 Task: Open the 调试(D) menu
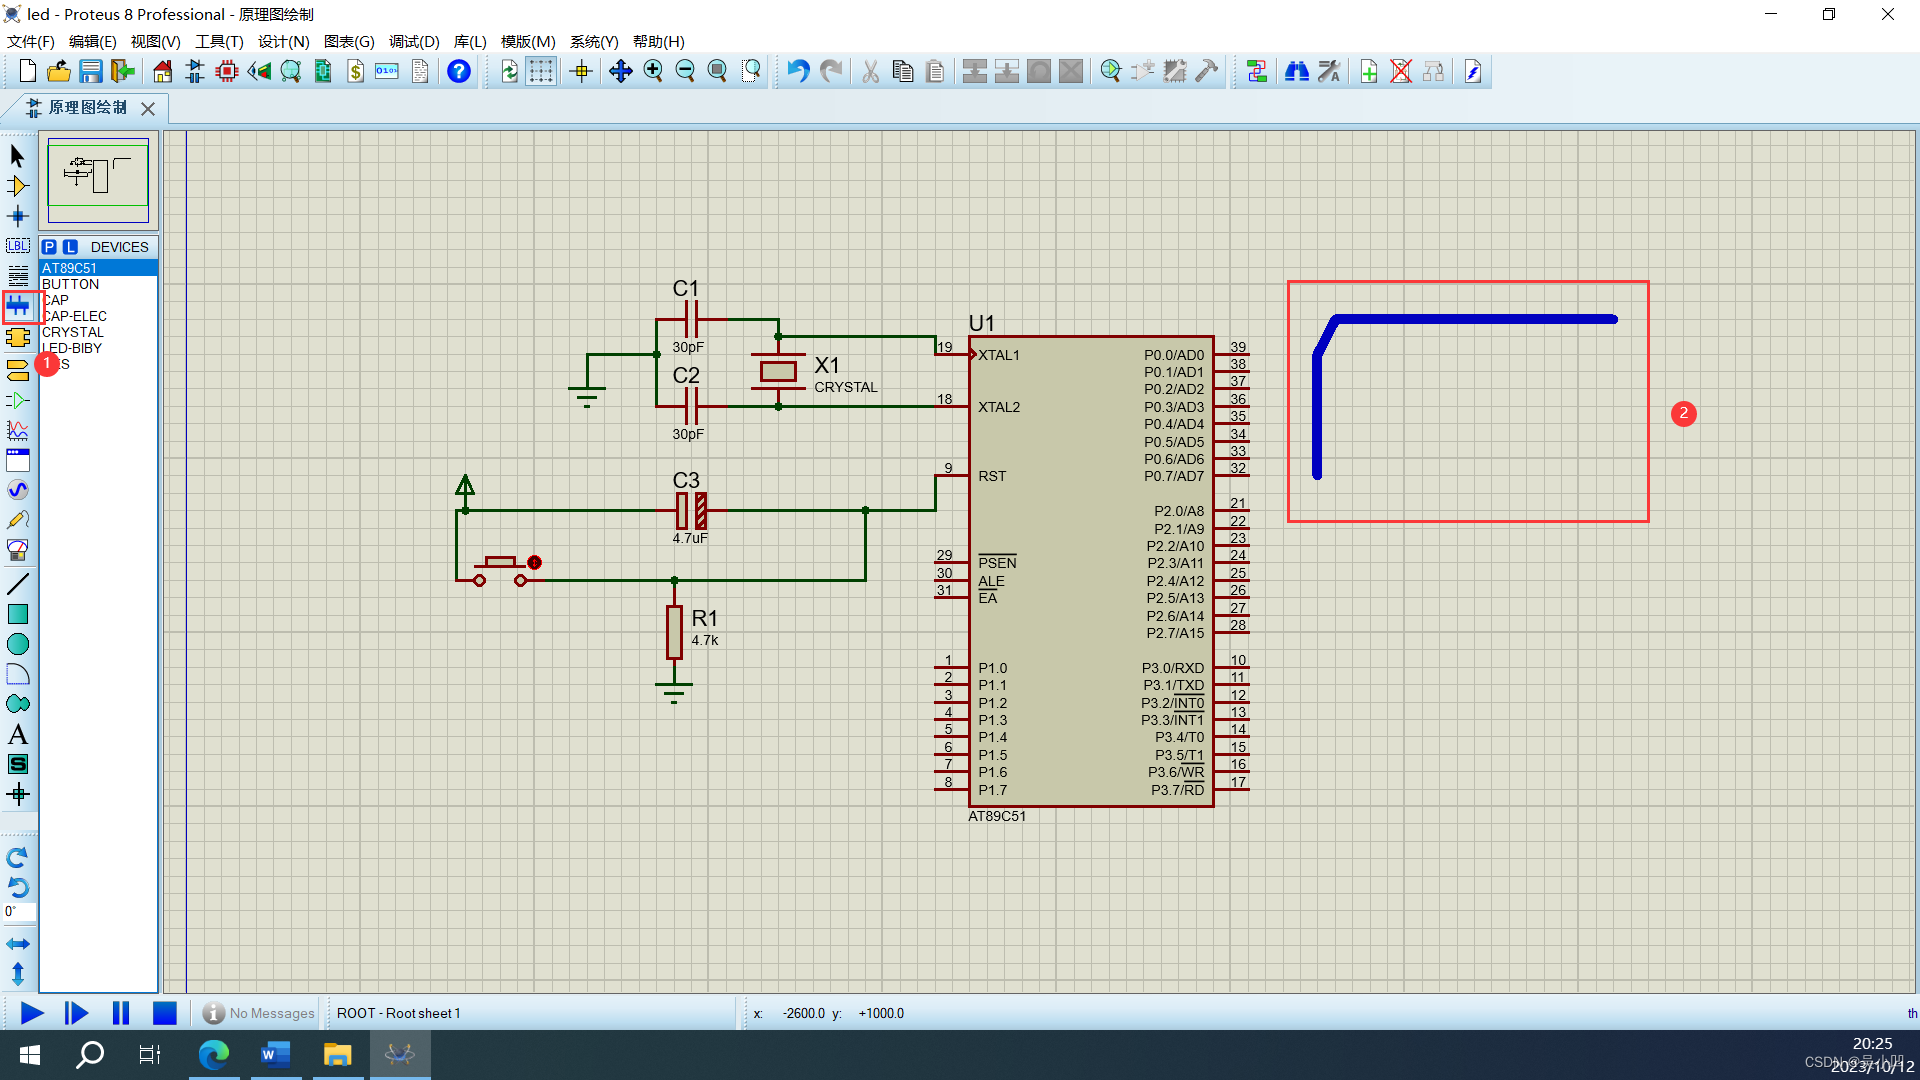coord(414,41)
